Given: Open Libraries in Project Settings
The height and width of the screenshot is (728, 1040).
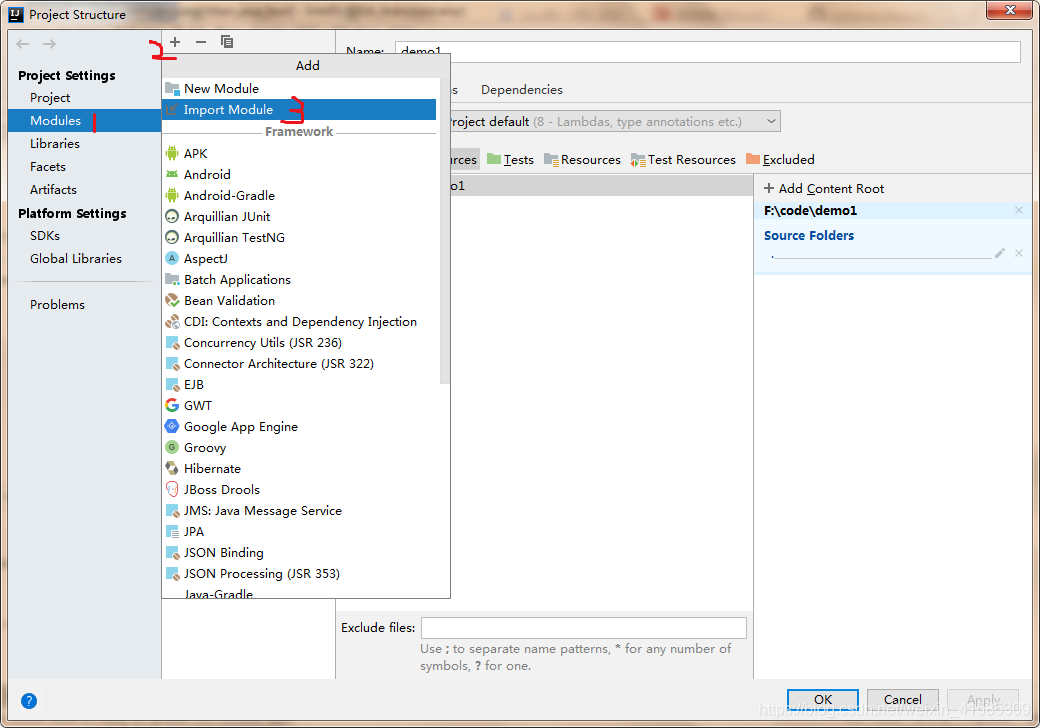Looking at the screenshot, I should point(54,143).
